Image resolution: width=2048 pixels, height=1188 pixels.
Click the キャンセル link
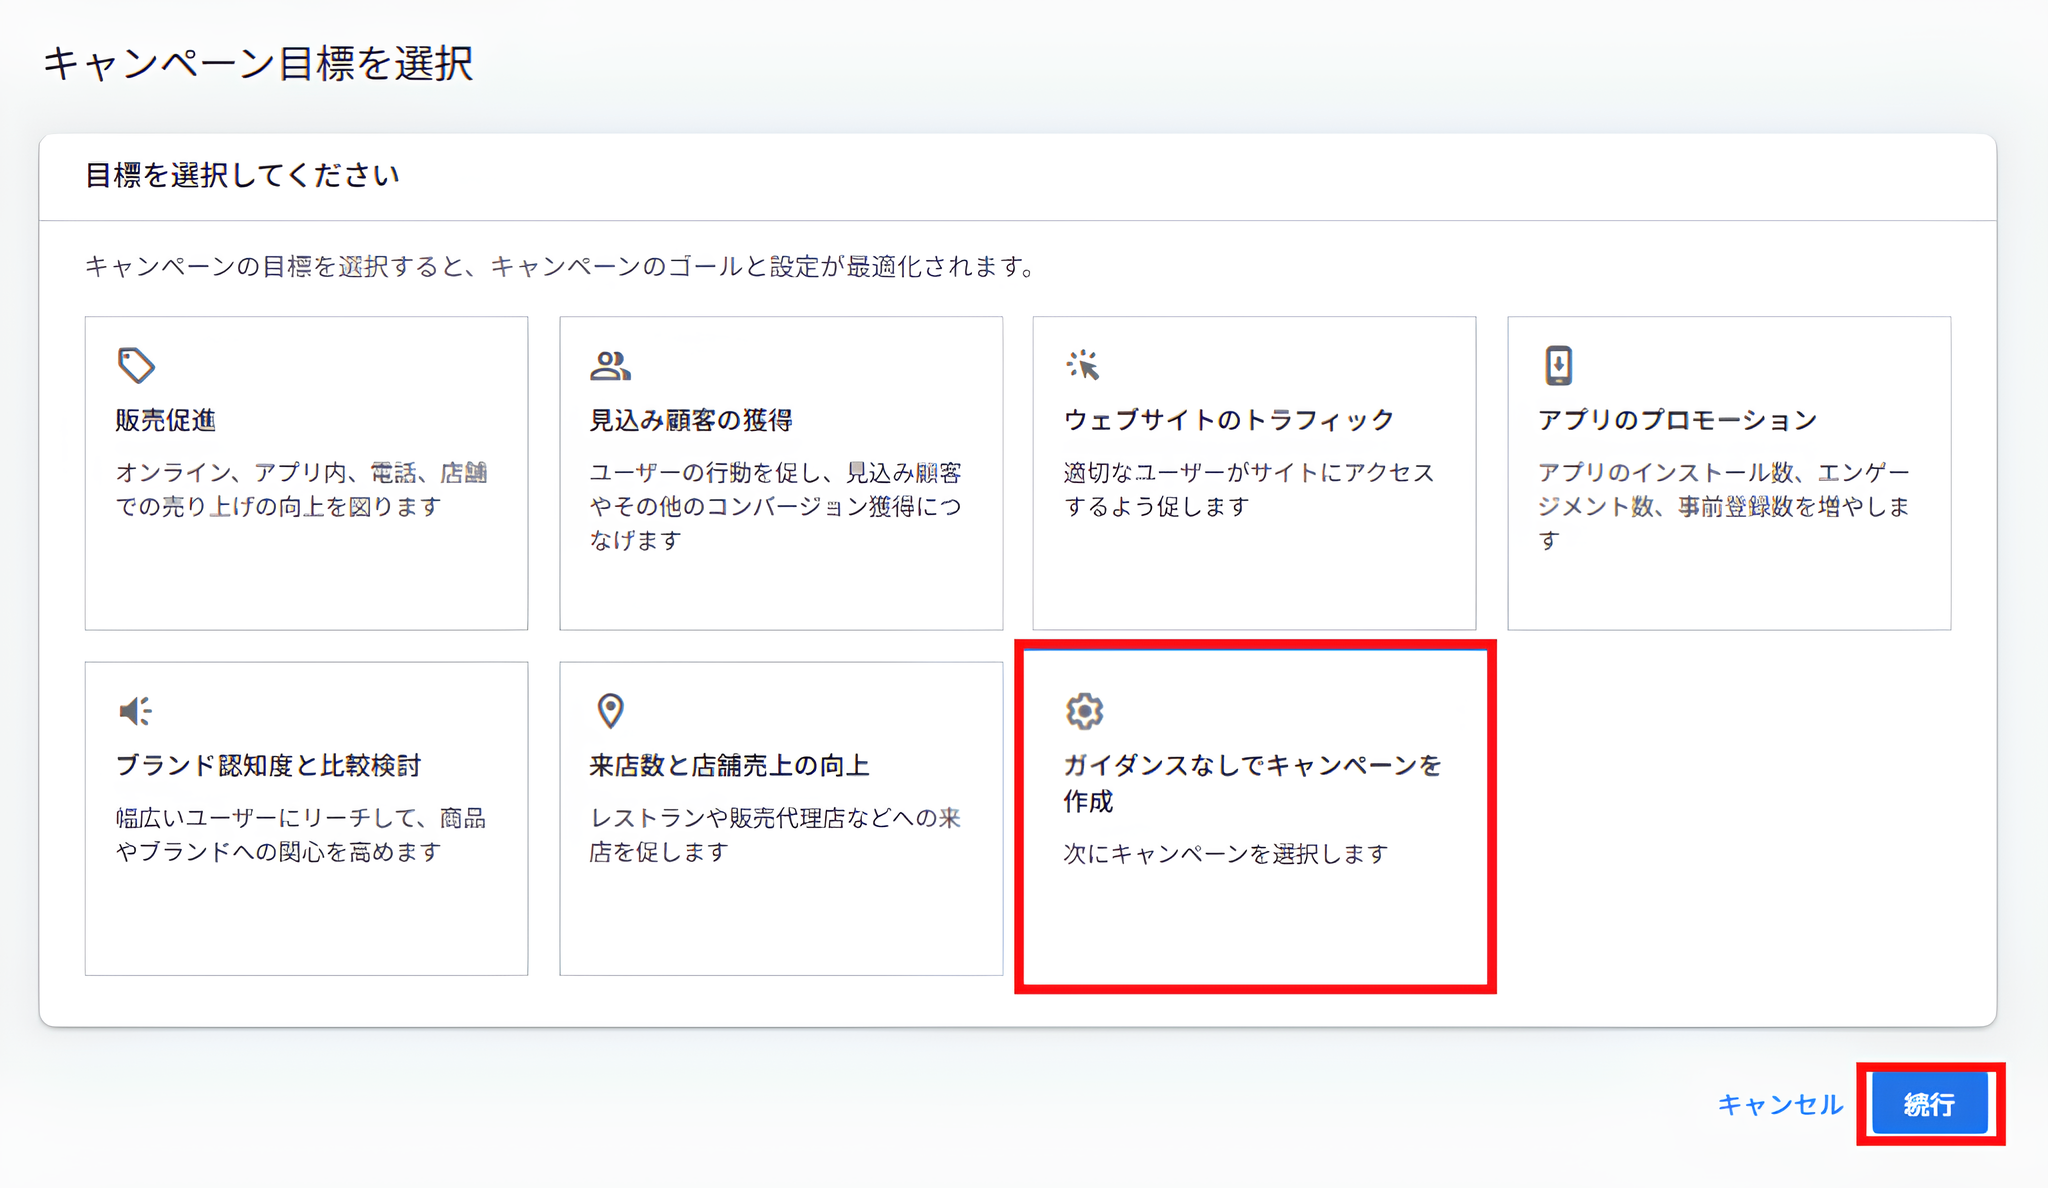[1779, 1104]
